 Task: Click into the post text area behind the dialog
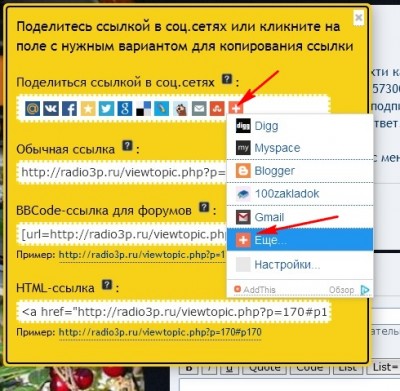pyautogui.click(x=290, y=385)
